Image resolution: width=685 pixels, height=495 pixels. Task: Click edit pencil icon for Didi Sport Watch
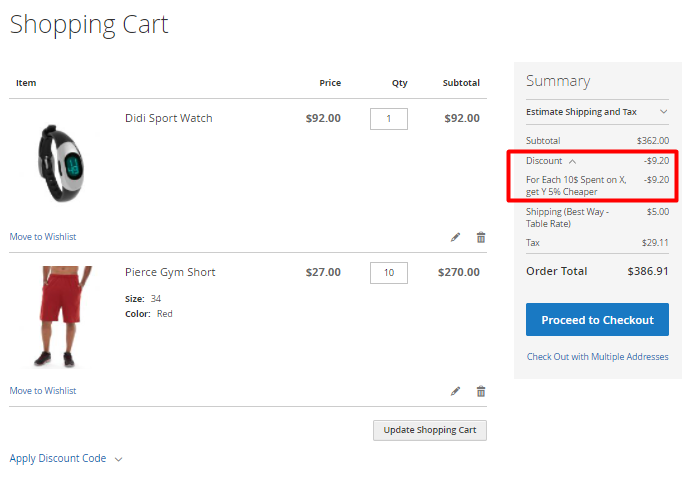(x=456, y=237)
